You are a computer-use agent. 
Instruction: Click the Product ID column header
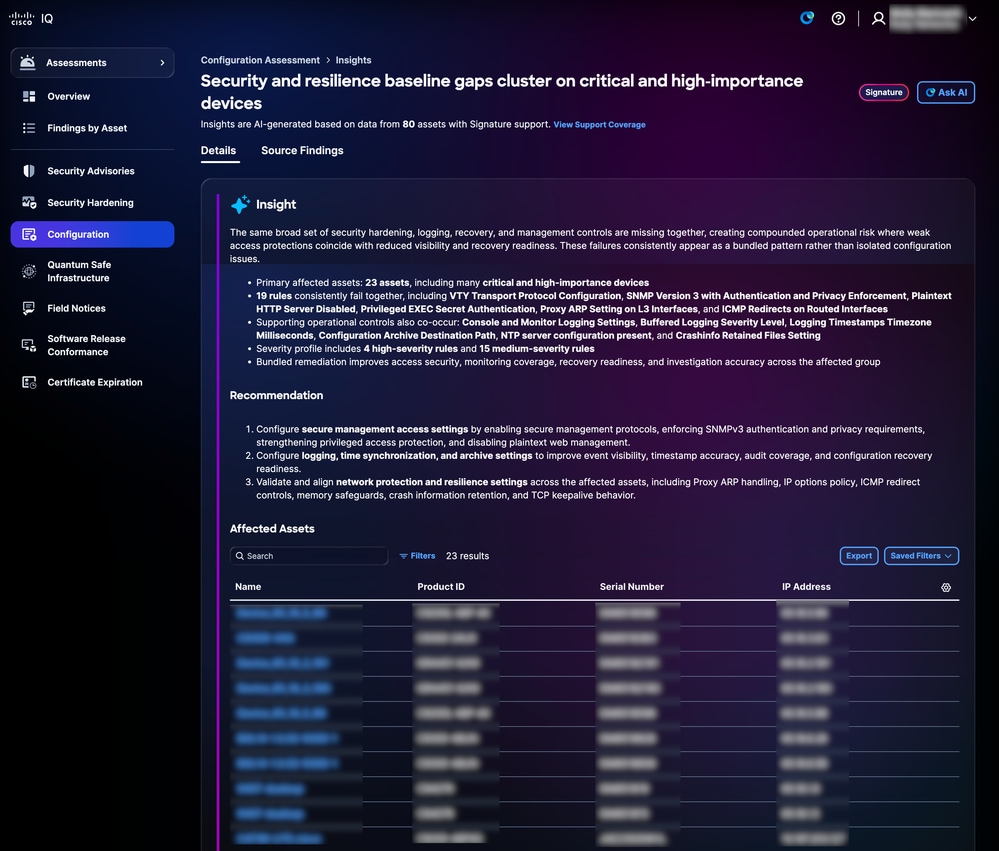441,587
